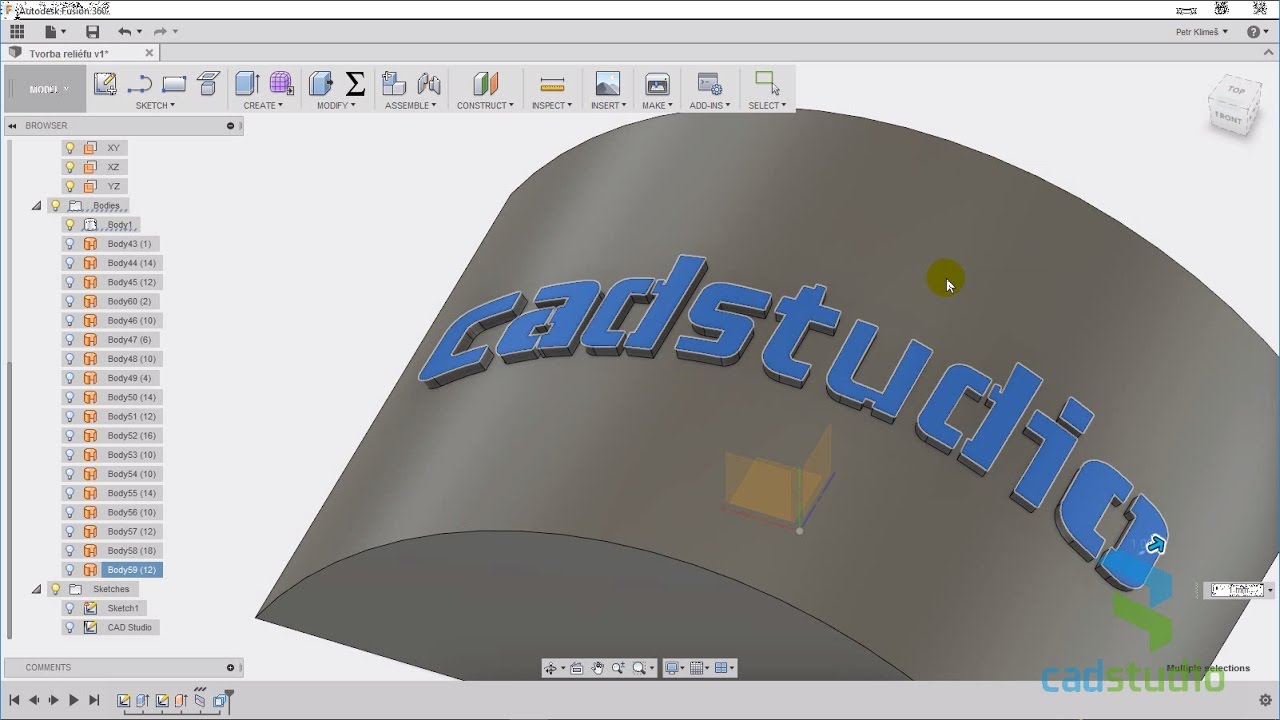Click the Offset Plane sketch icon
Screen dimensions: 1280x720
208,84
